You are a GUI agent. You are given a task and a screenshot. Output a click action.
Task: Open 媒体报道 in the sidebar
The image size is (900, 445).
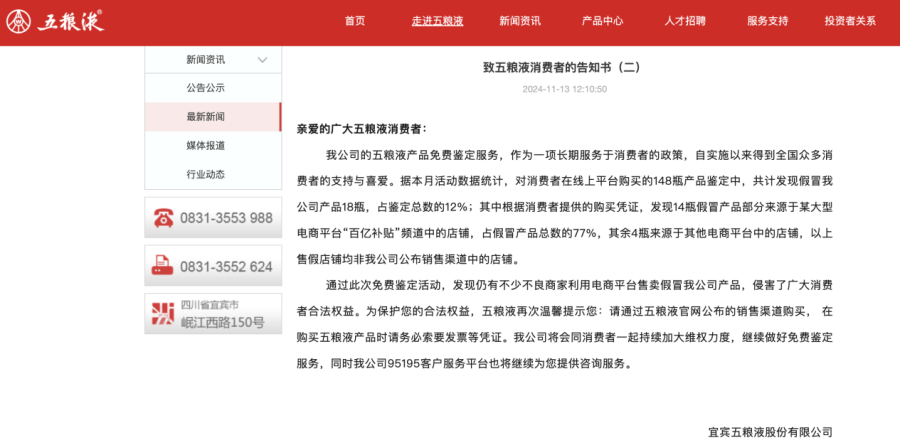(205, 146)
